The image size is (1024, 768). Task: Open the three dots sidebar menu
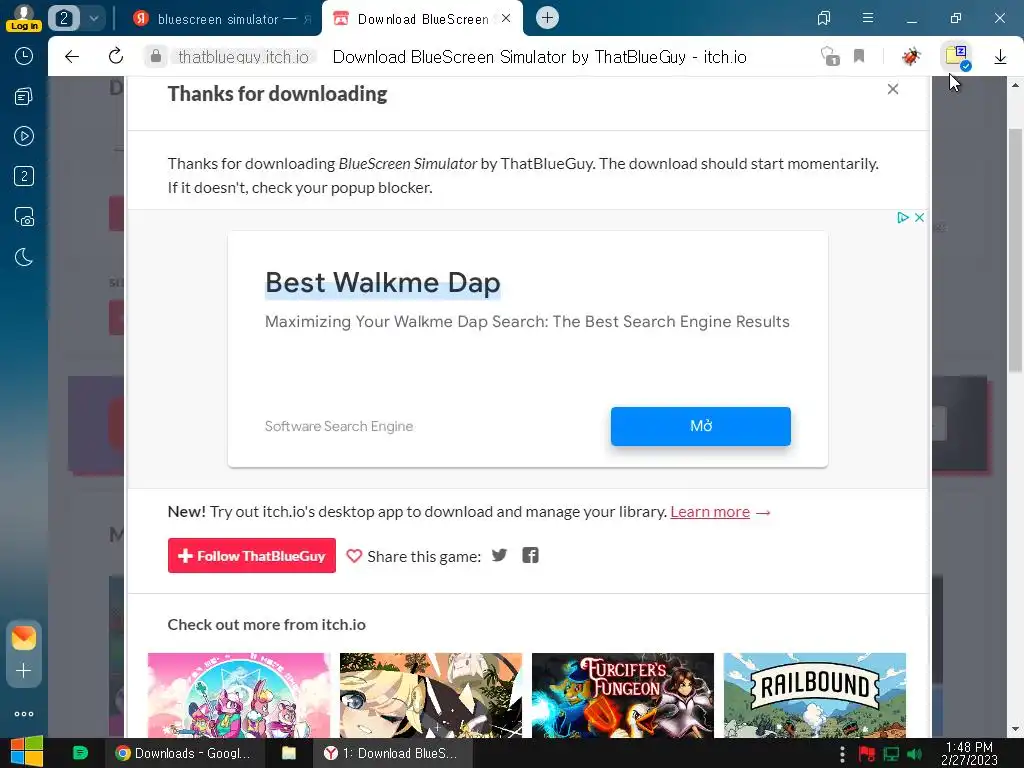coord(24,714)
